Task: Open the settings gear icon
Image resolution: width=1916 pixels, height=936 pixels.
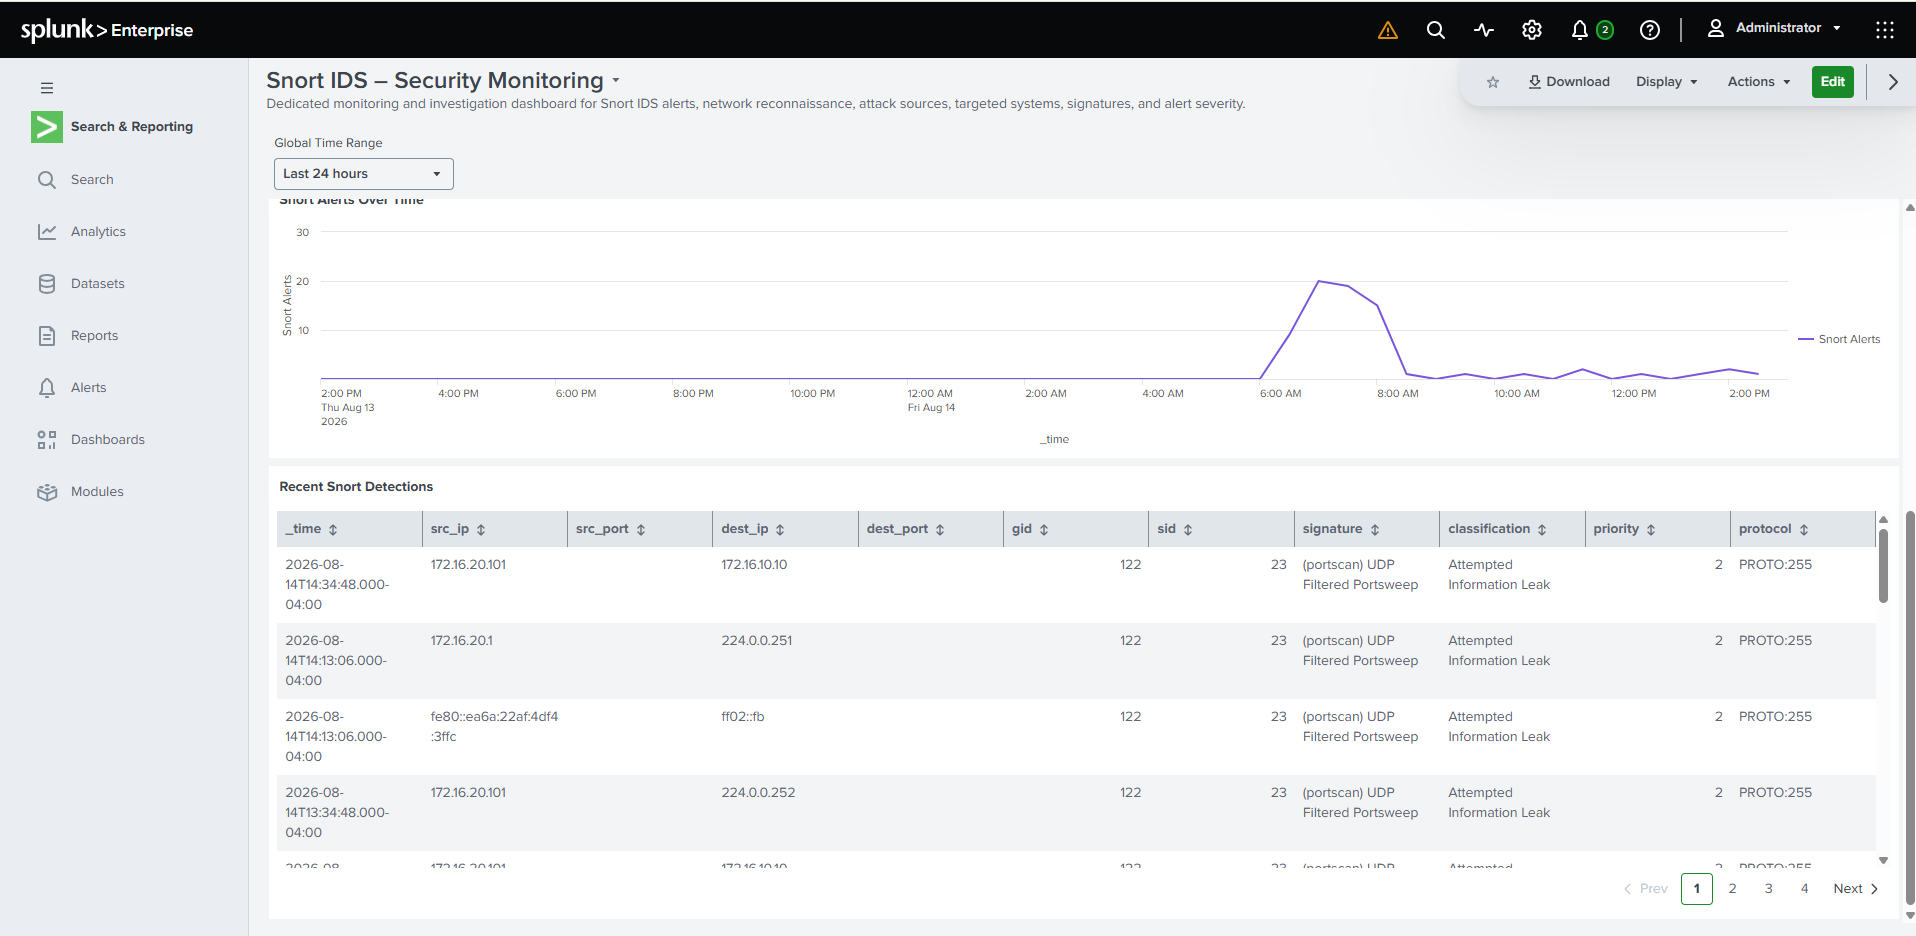Action: (1531, 30)
